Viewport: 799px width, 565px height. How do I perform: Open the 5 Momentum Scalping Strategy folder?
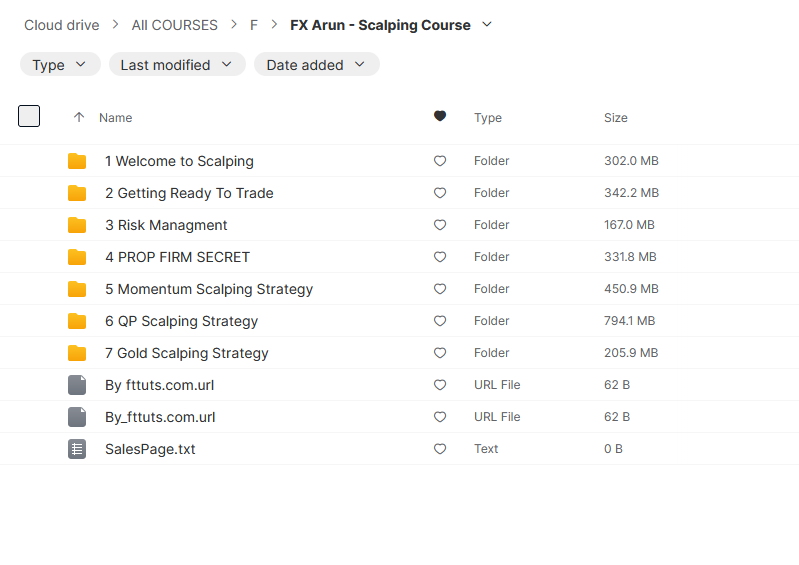click(215, 289)
